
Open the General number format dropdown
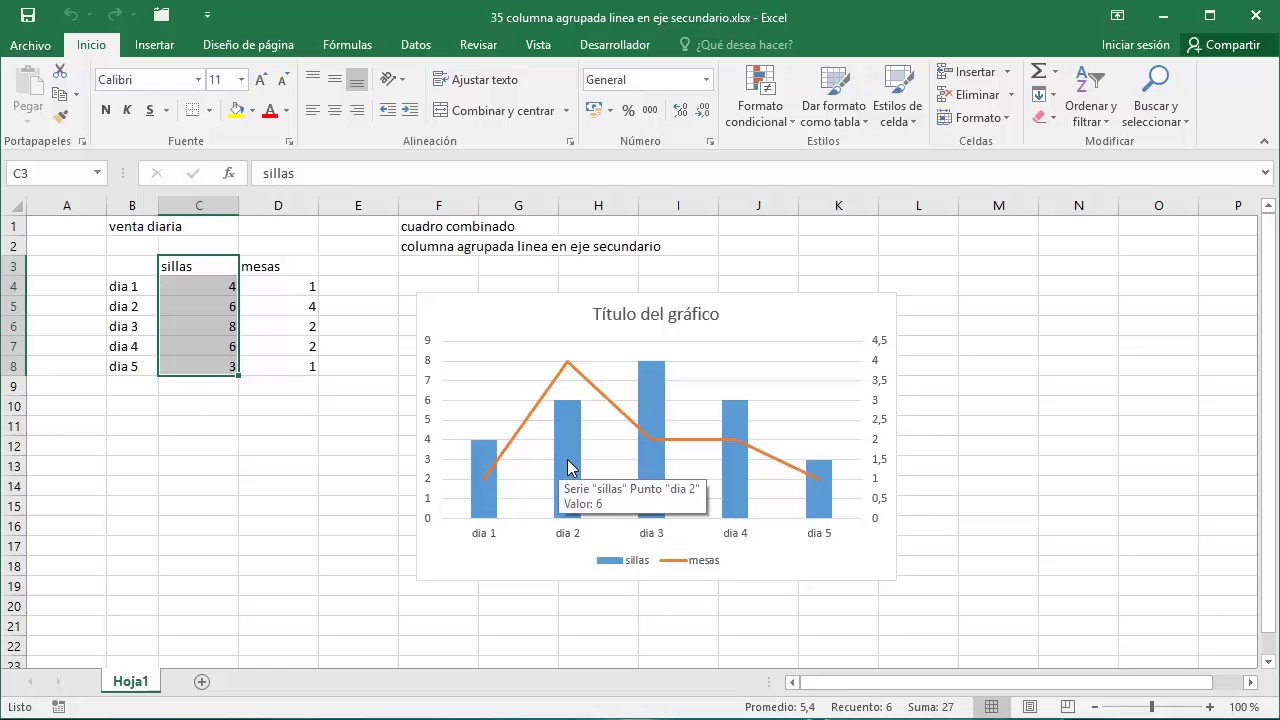click(706, 80)
